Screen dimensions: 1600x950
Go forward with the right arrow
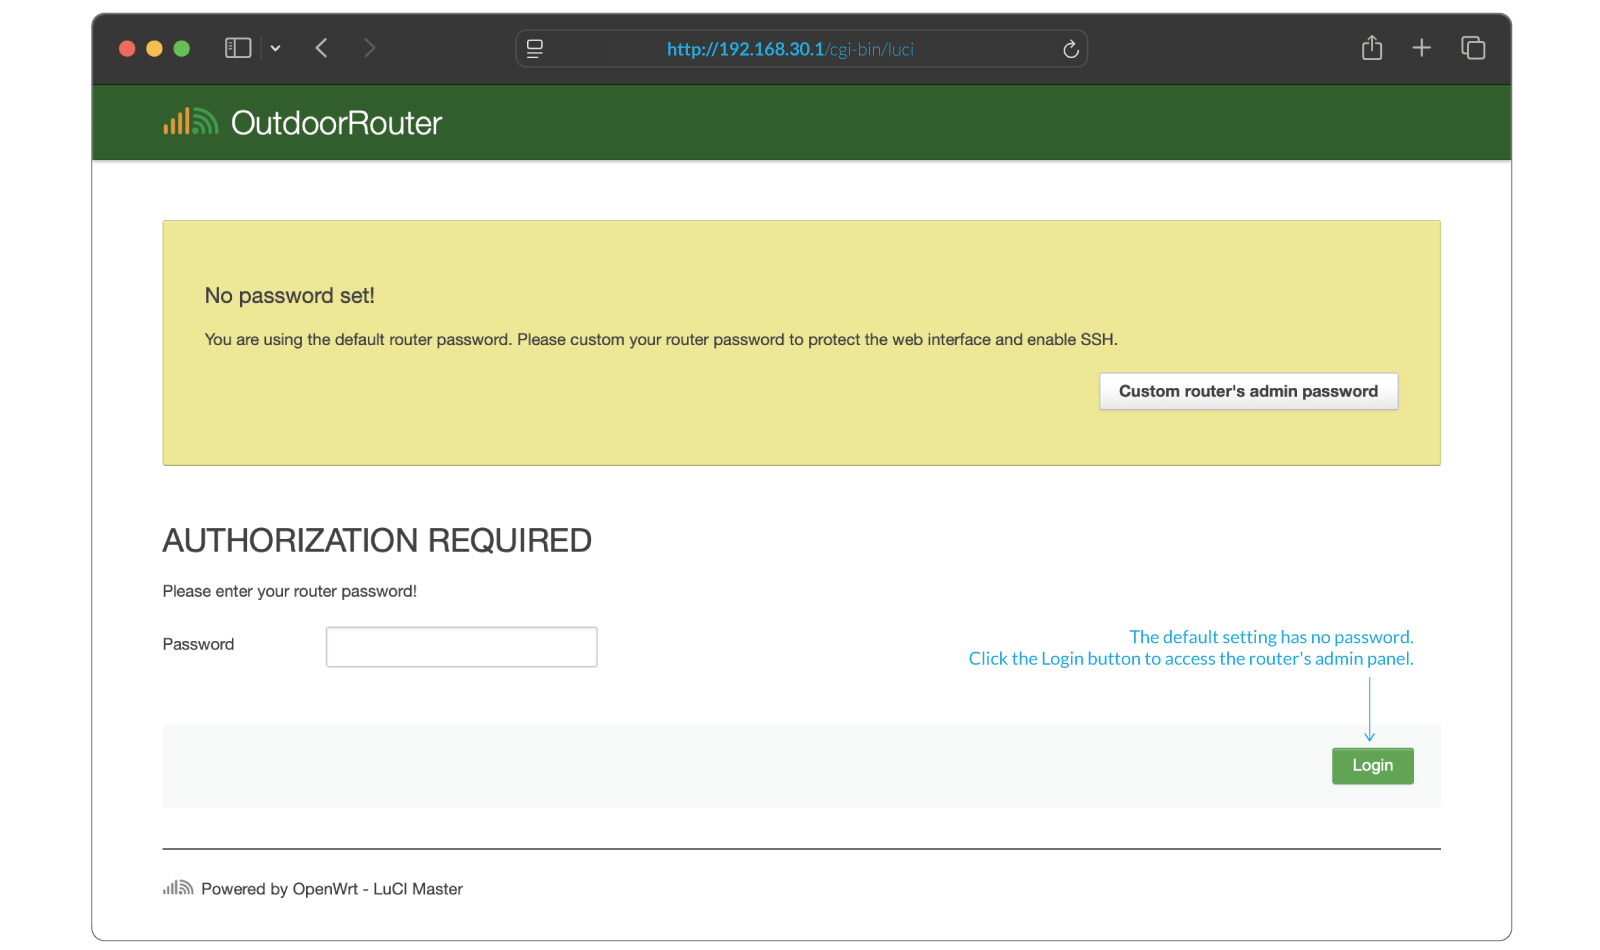coord(370,48)
